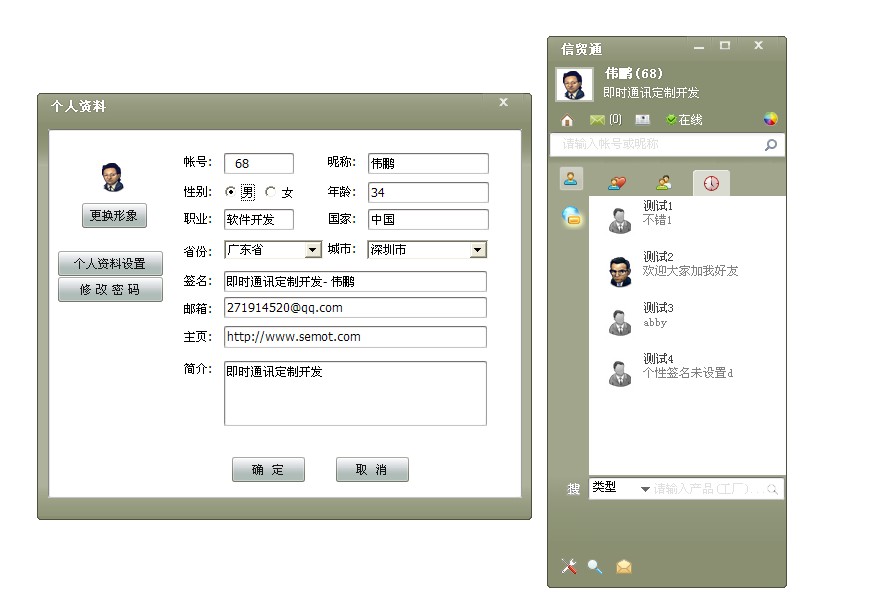
Task: Click the 邮箱 email field
Action: 355,307
